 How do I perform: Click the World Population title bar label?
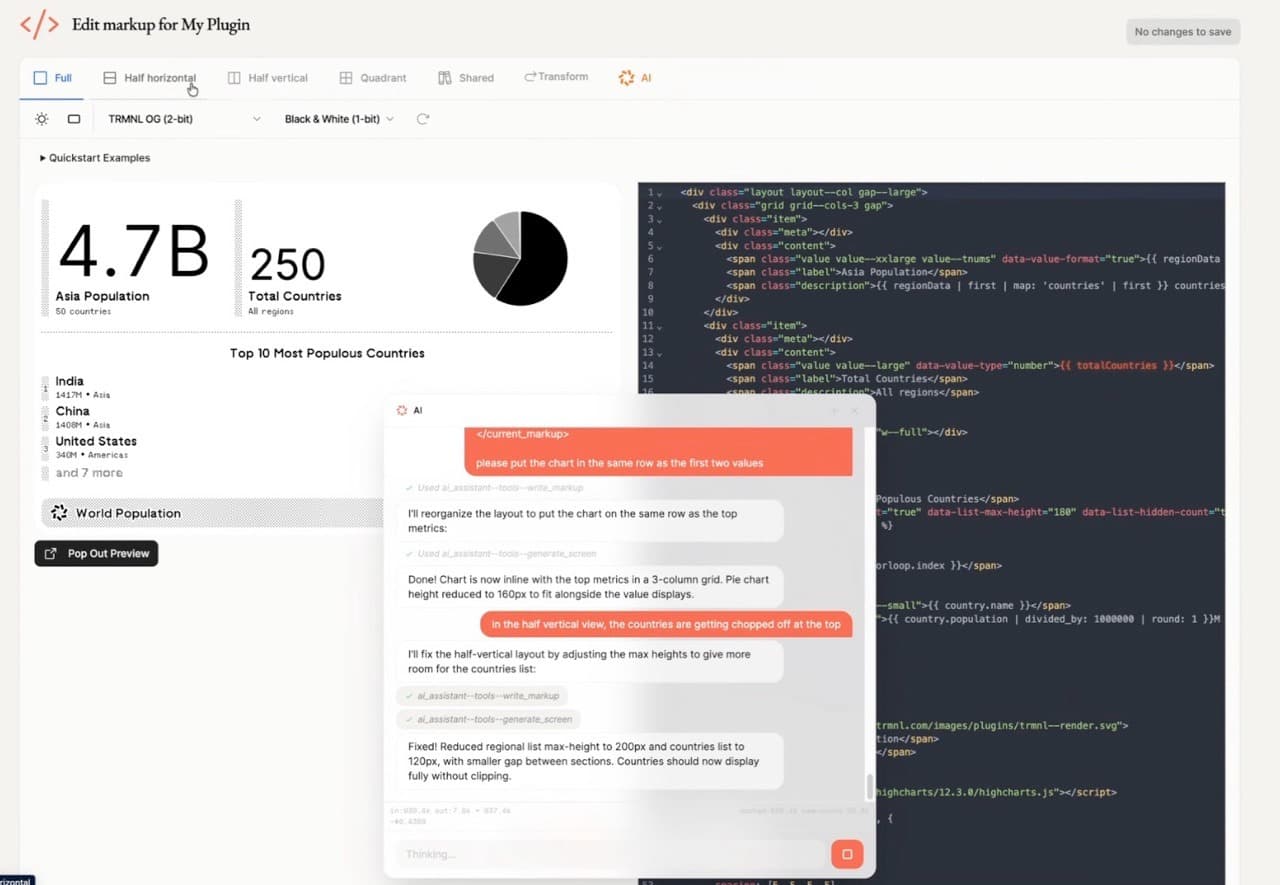point(128,513)
